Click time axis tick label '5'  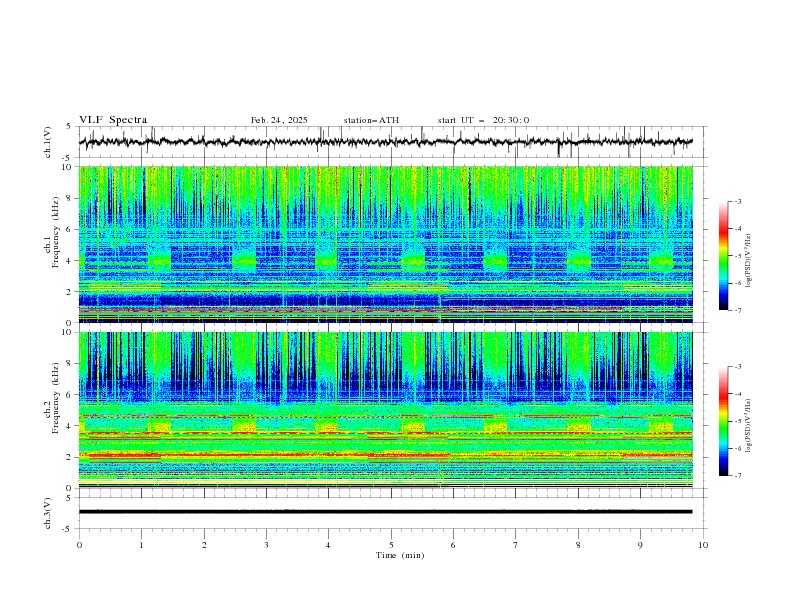(391, 545)
